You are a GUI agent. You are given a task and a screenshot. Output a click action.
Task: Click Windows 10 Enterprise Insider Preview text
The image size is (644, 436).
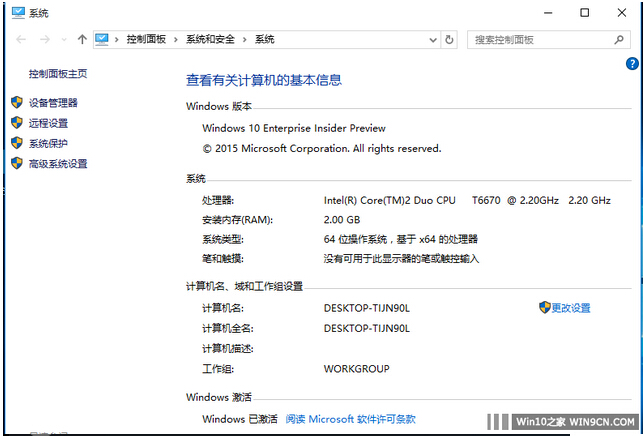pos(294,129)
